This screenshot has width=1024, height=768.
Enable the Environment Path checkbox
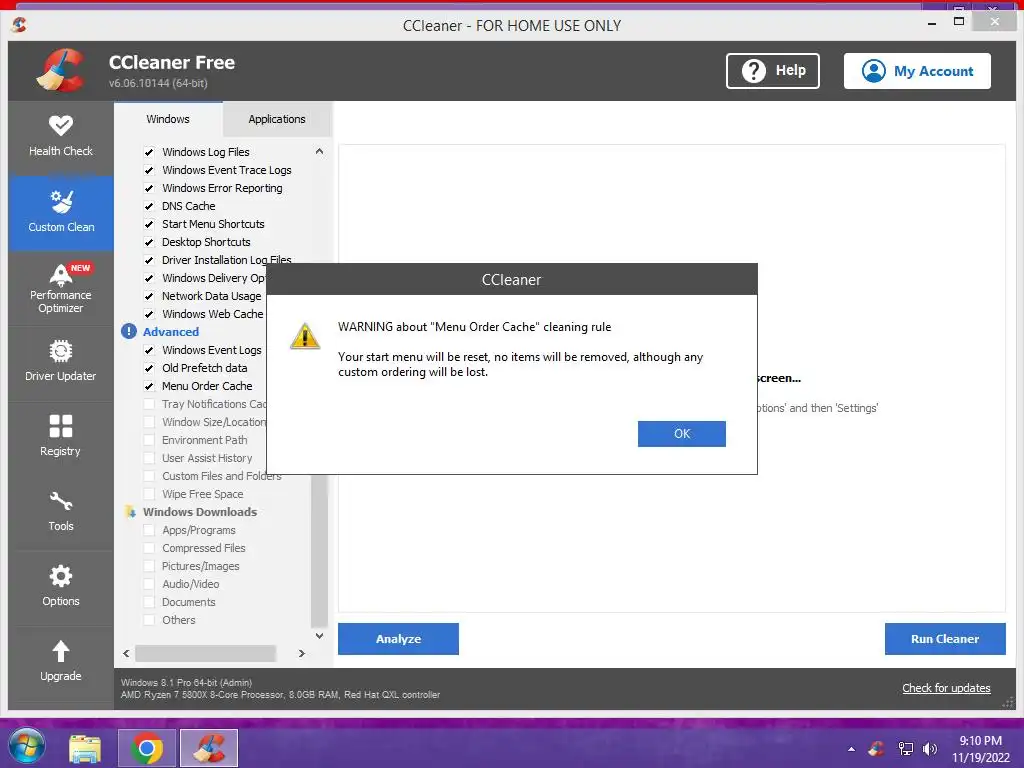coord(149,440)
